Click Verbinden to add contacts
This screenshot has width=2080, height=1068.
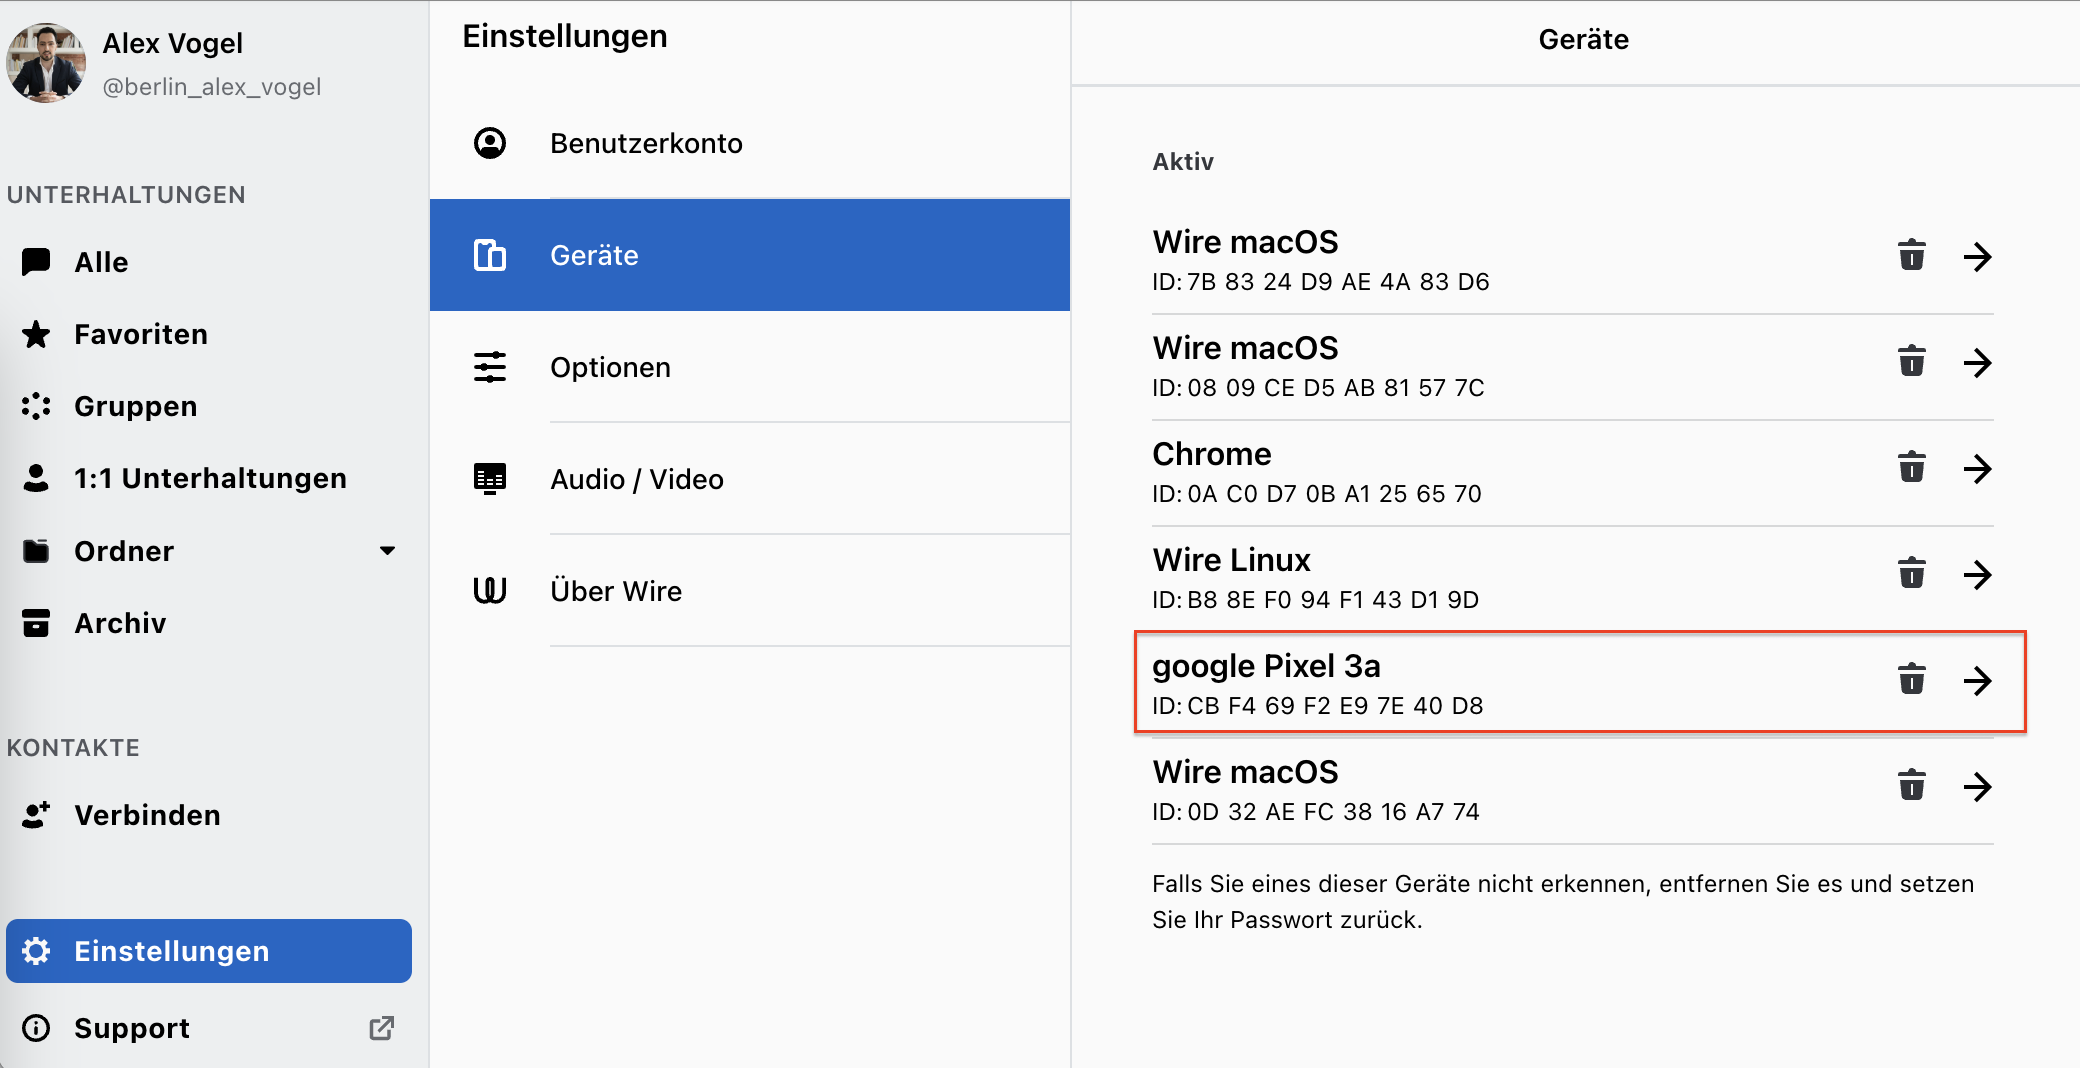[x=209, y=815]
